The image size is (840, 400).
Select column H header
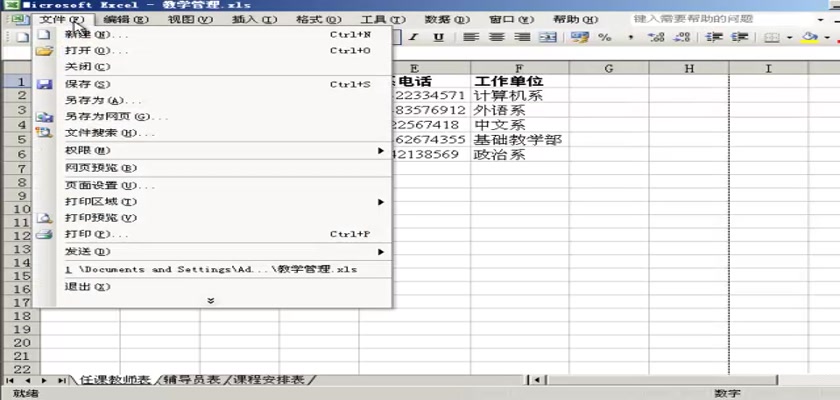689,68
